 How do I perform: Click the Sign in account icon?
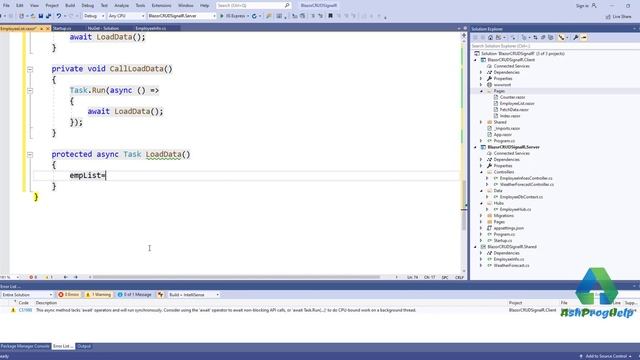pyautogui.click(x=594, y=6)
